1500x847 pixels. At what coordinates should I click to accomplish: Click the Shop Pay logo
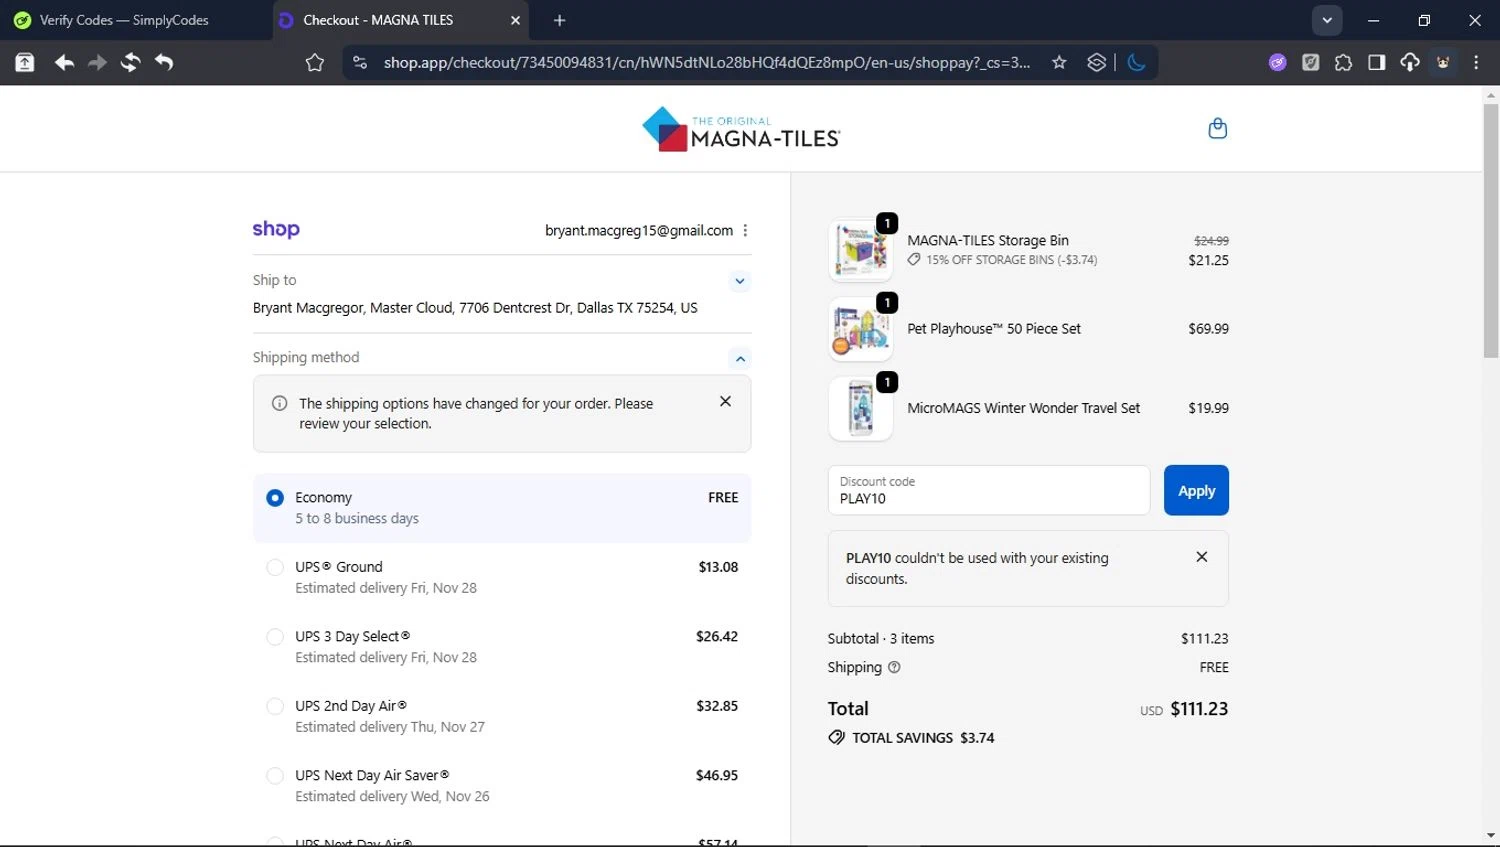[x=276, y=229]
